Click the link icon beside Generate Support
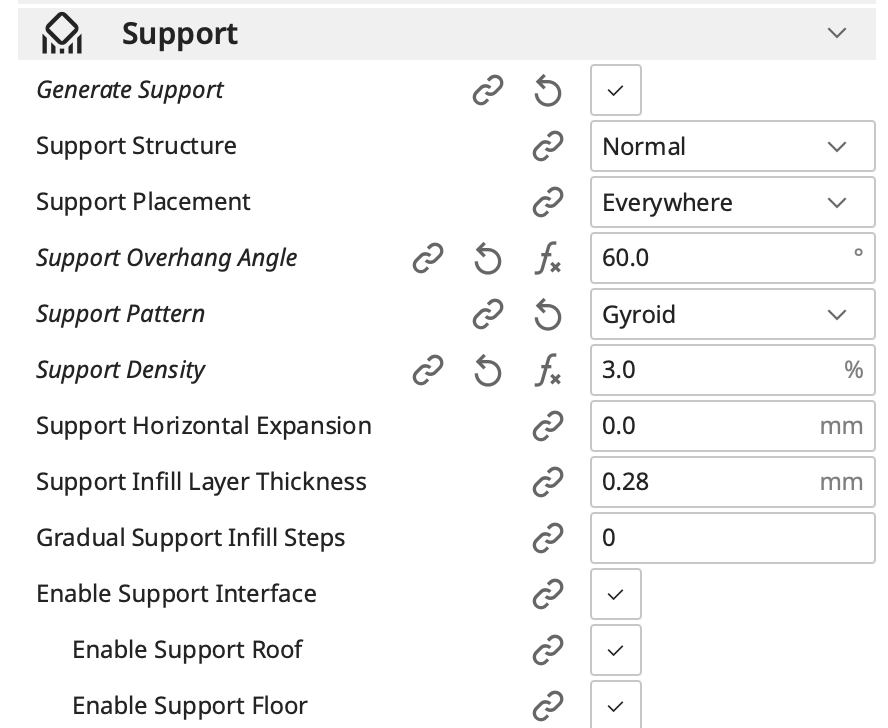This screenshot has height=728, width=888. click(487, 91)
